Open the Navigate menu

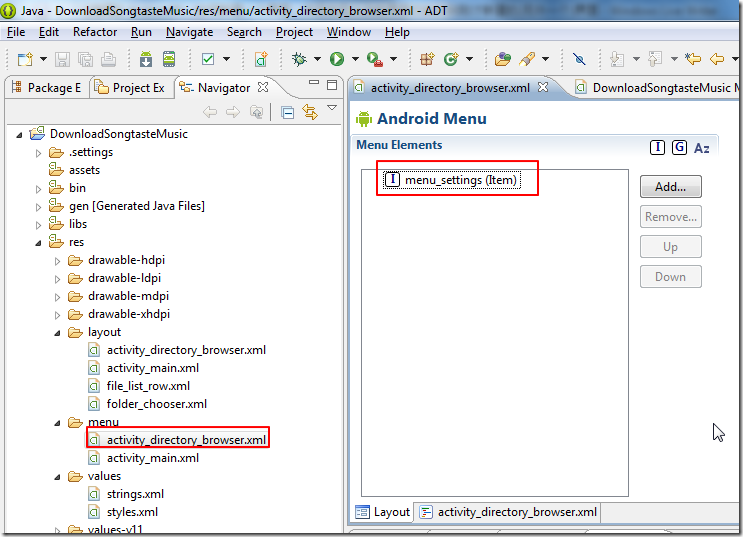(190, 32)
